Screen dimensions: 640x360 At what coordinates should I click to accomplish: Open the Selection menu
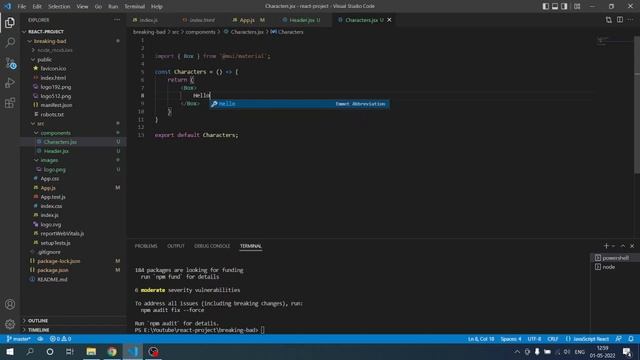coord(59,6)
